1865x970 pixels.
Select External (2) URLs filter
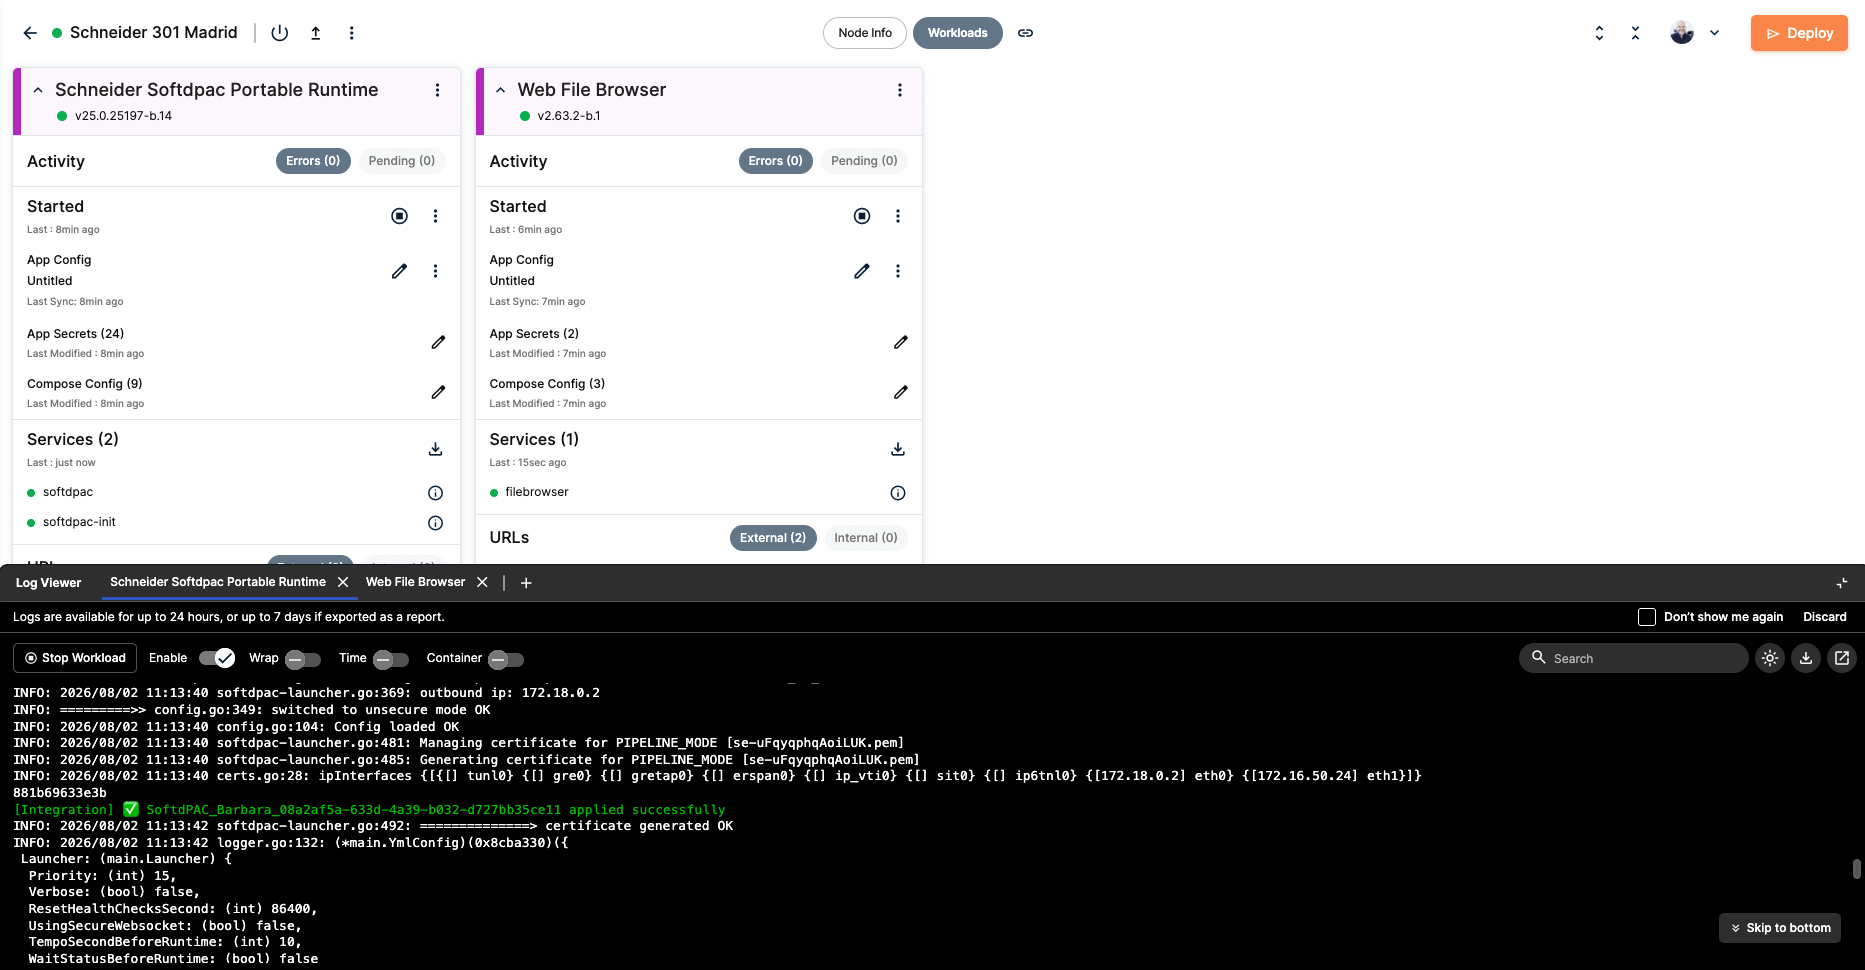pos(773,538)
